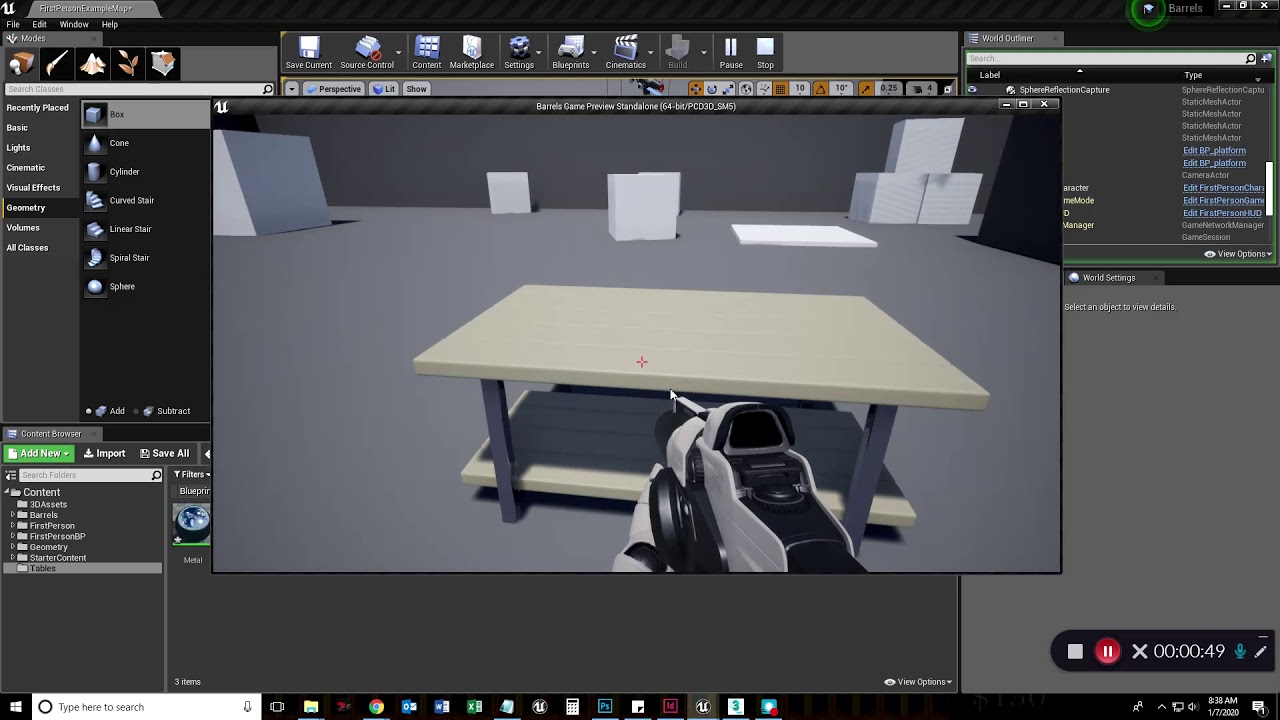Toggle surface snapping in viewport toolbar
Screen dimensions: 1280x720
coord(763,89)
